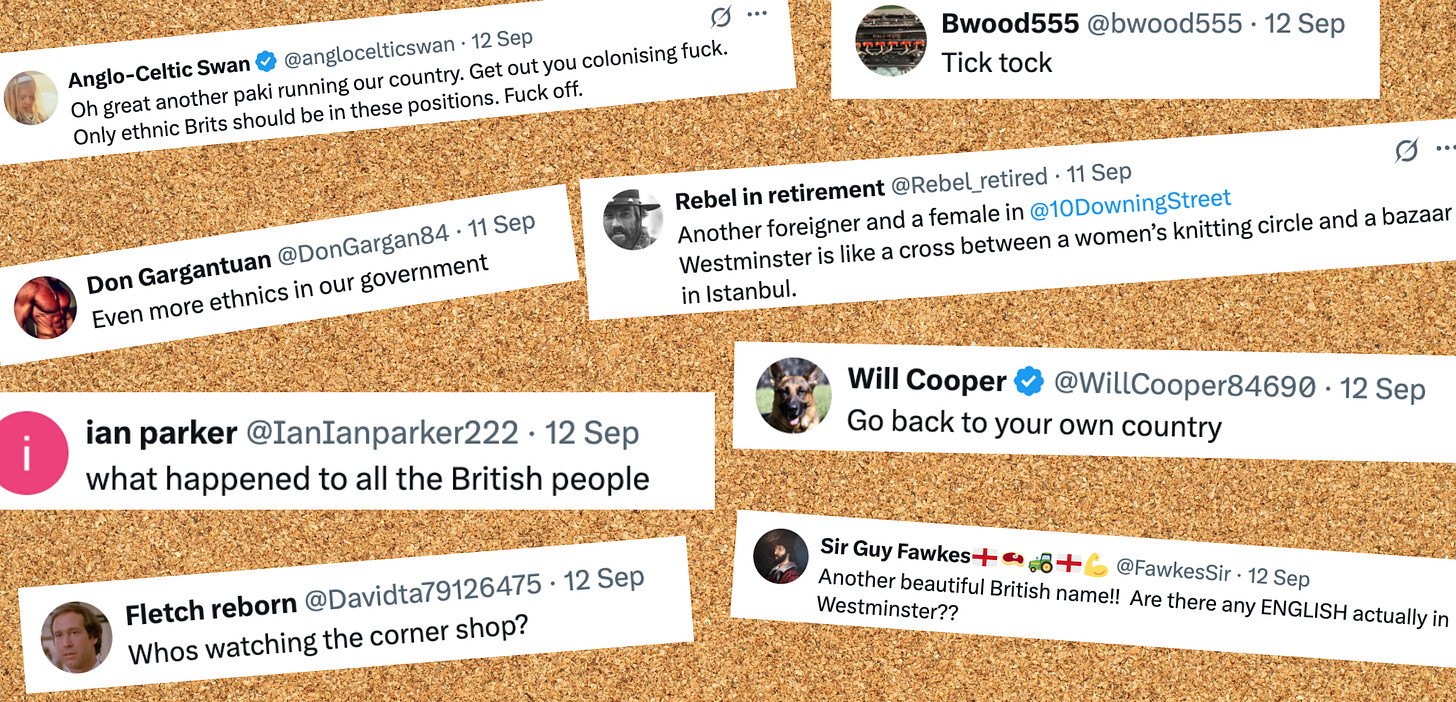Click the Rebel in retirement cowboy hat avatar
The width and height of the screenshot is (1456, 702).
pos(633,219)
